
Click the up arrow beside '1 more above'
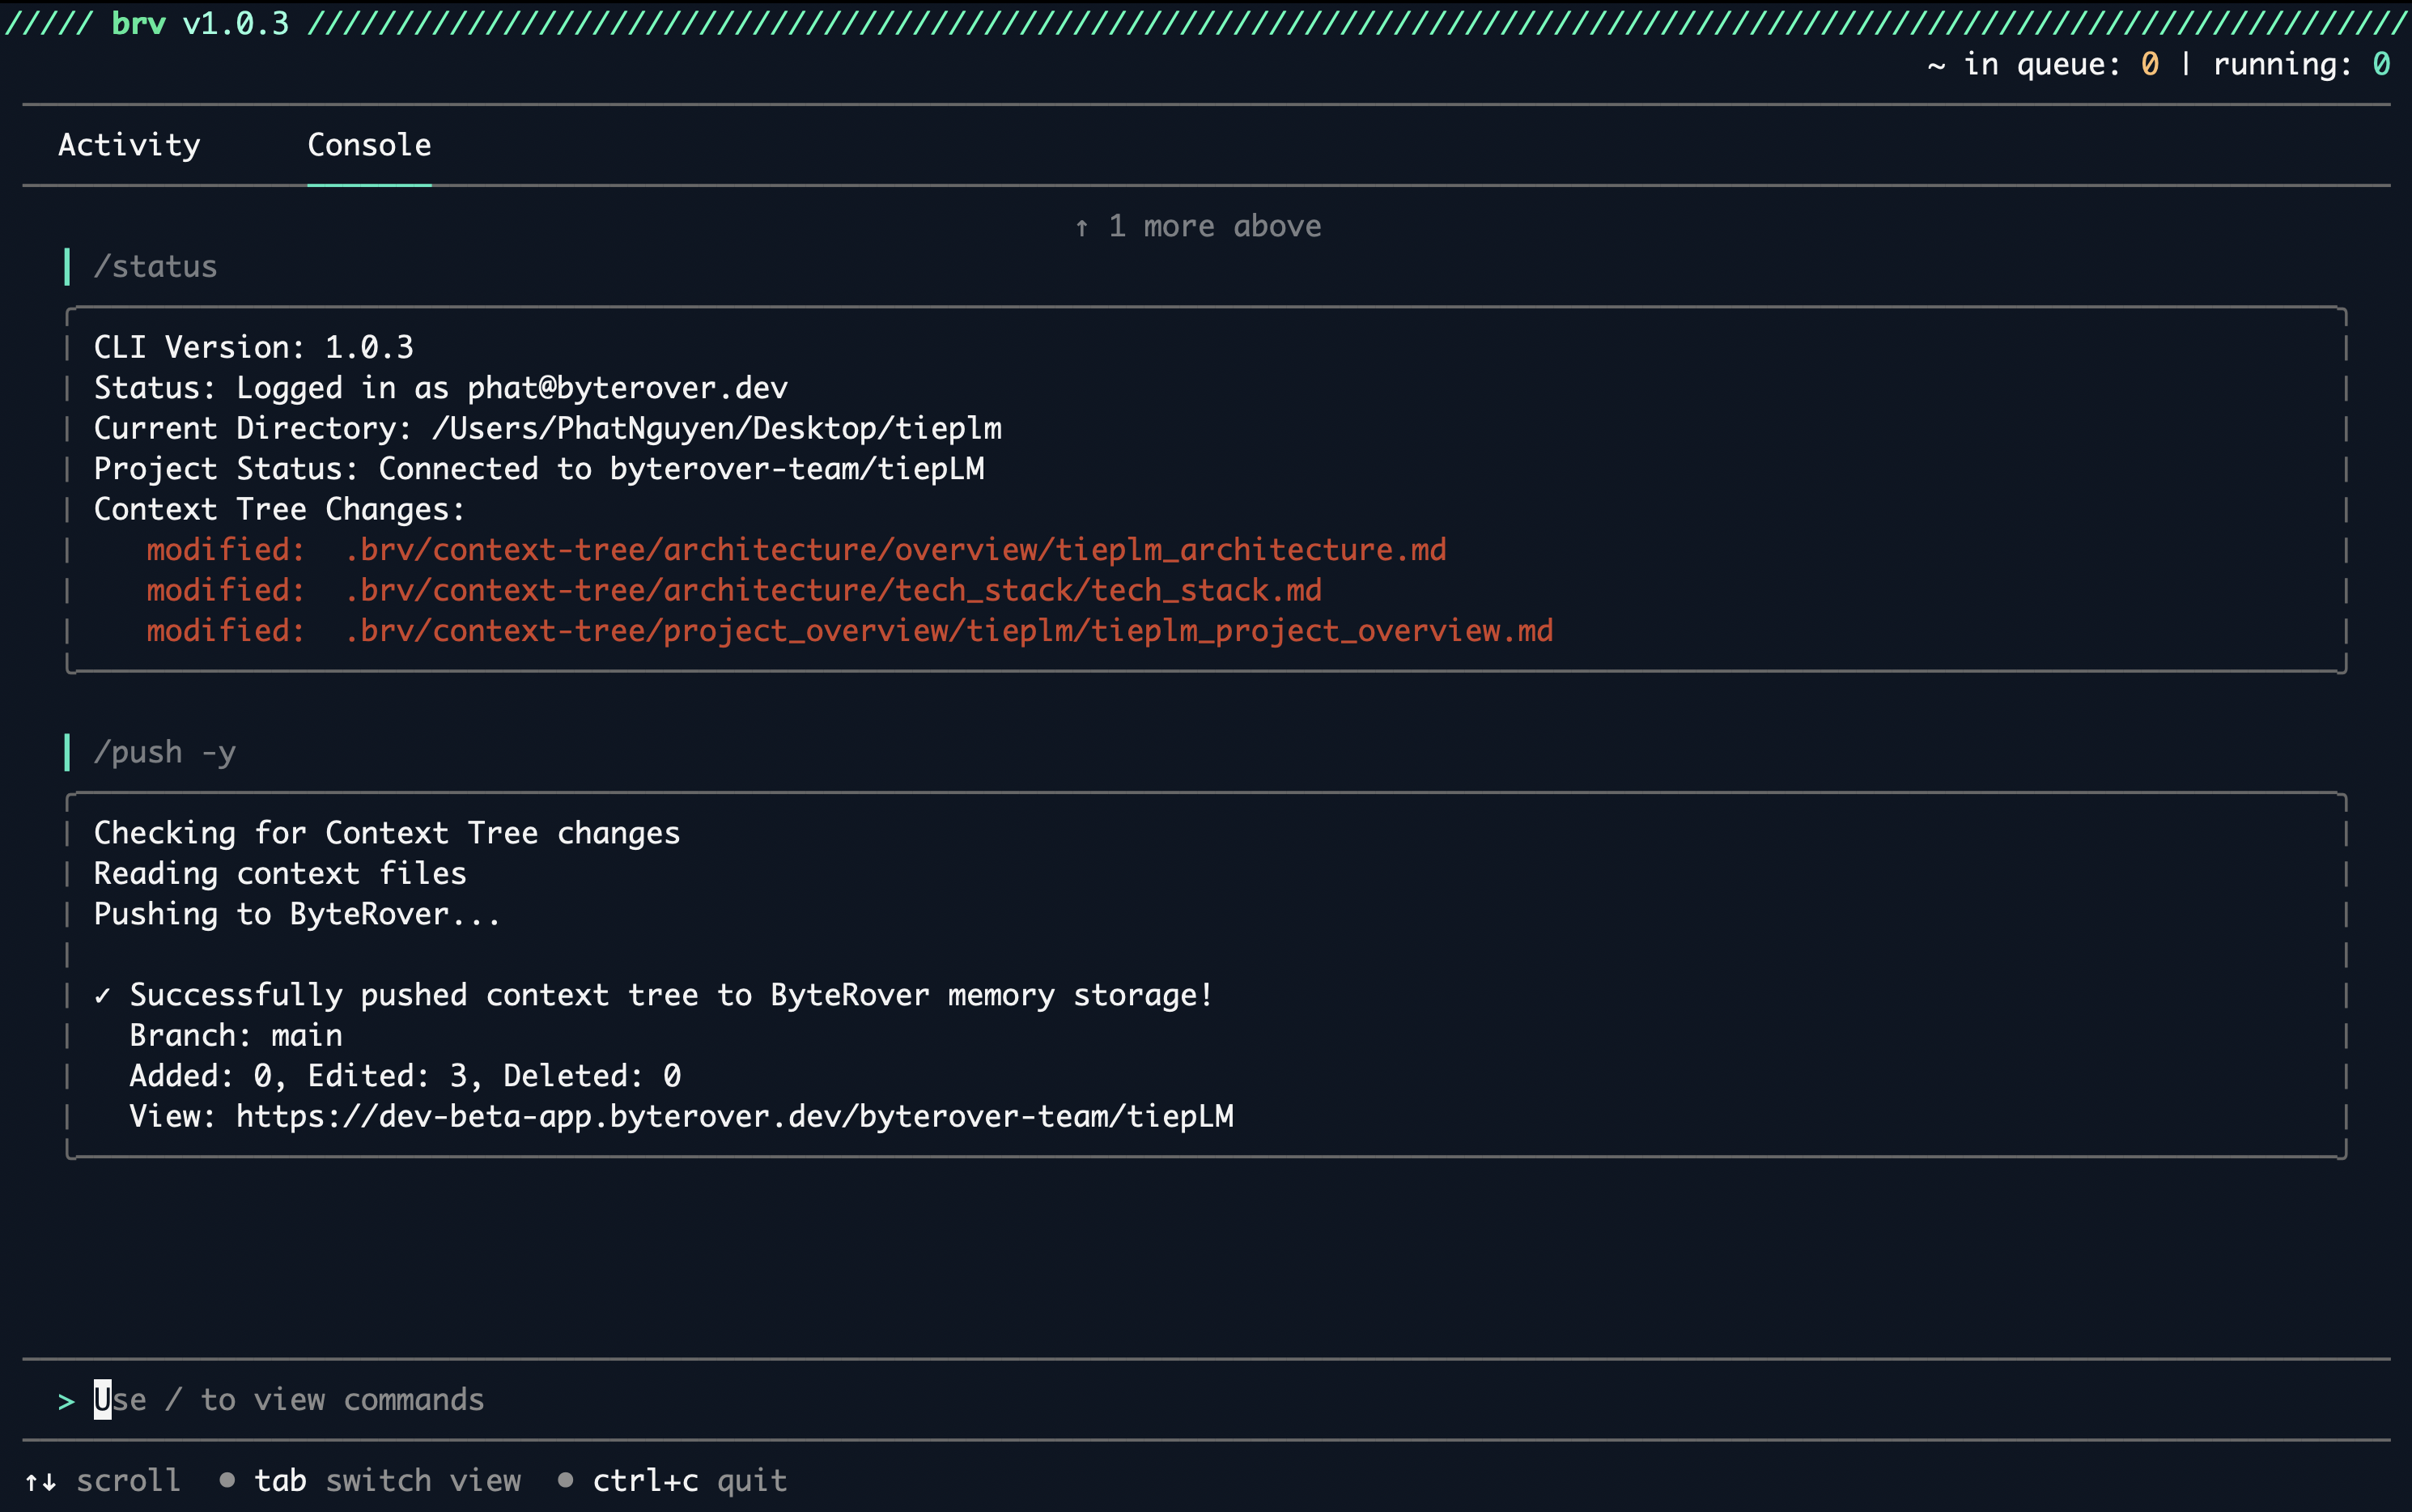tap(1081, 227)
